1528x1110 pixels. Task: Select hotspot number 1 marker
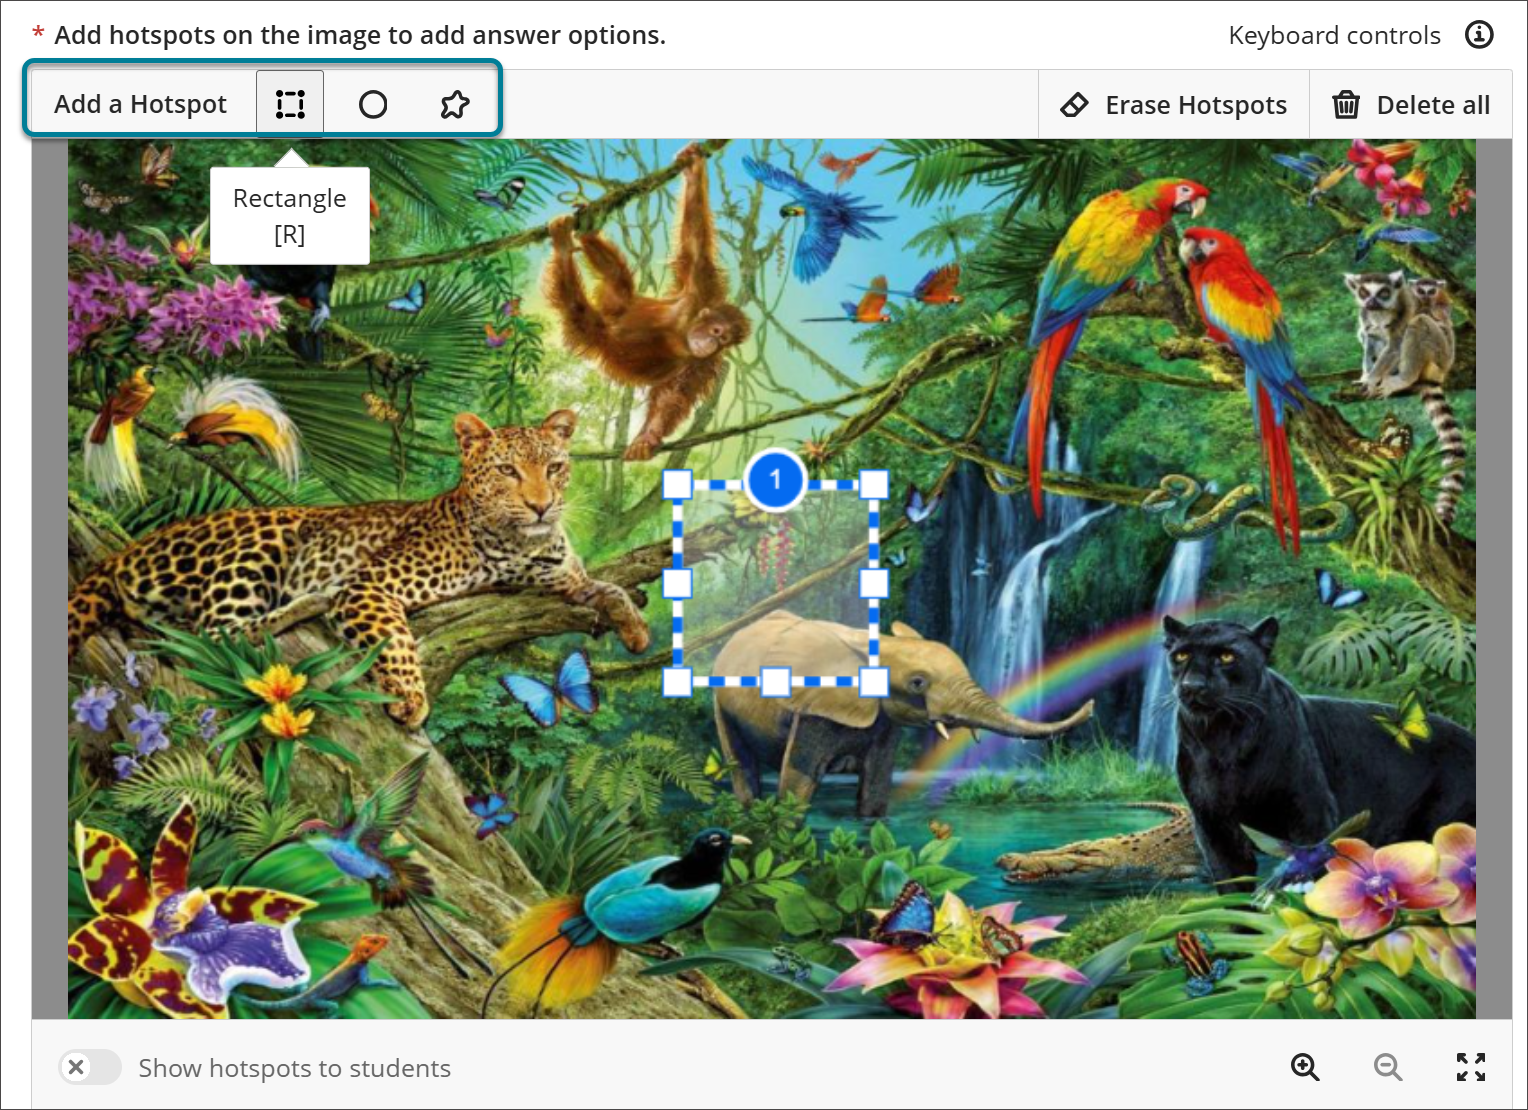coord(776,480)
